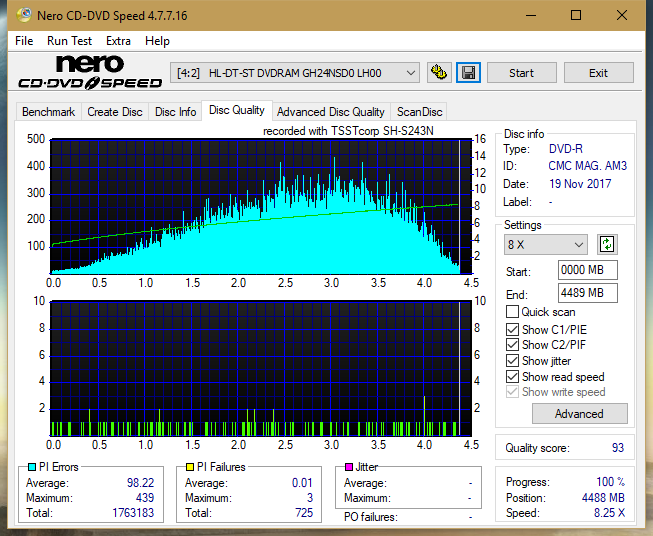653x536 pixels.
Task: Click the PI Errors average 98.22
Action: (x=140, y=483)
